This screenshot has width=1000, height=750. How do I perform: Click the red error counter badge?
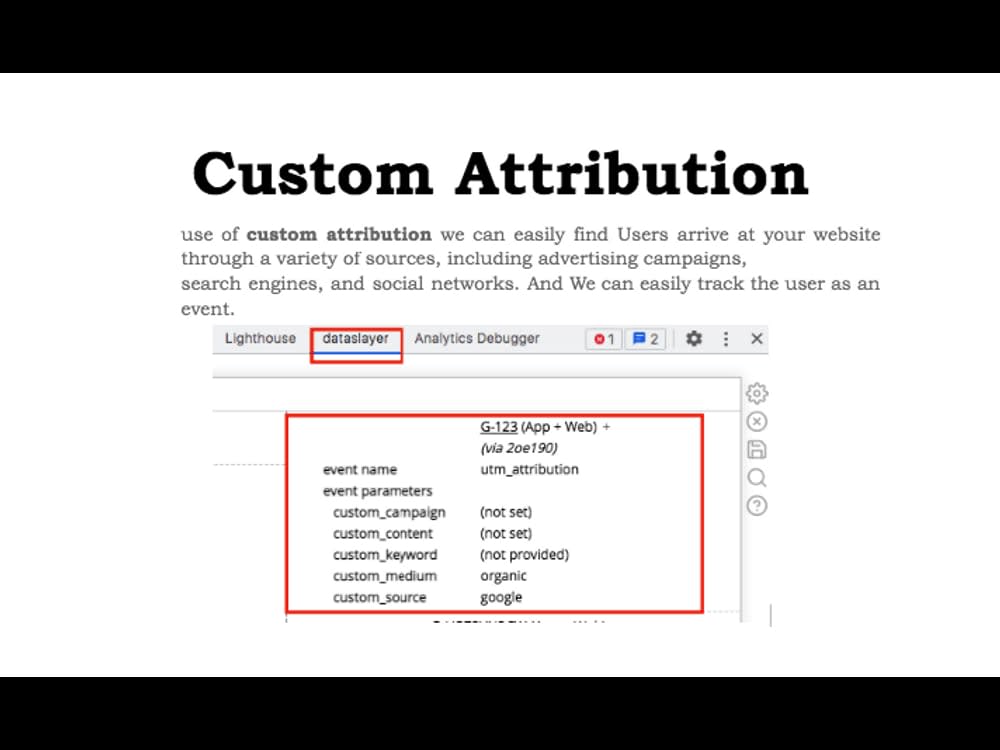[601, 338]
